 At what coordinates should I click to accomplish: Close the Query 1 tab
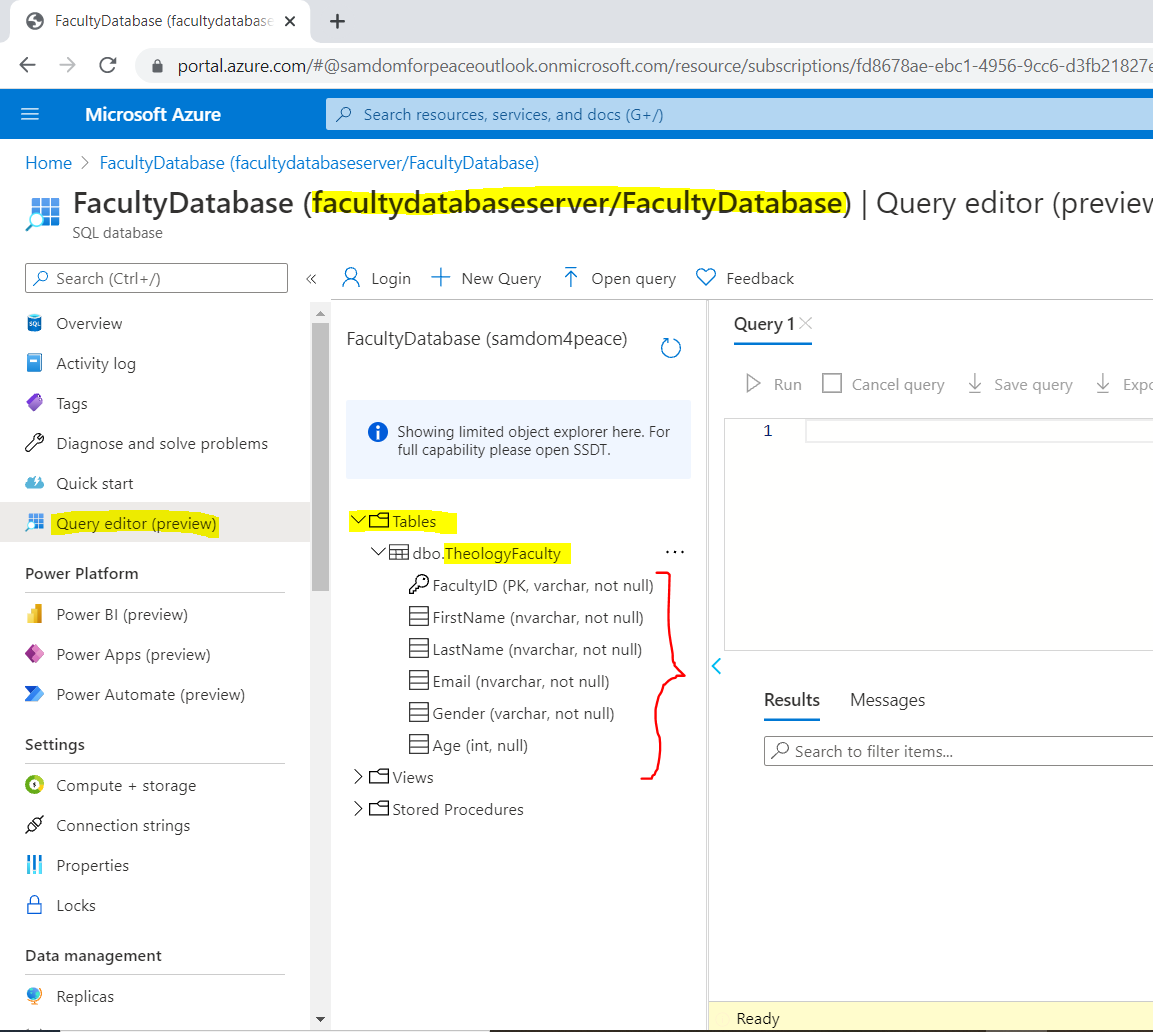pyautogui.click(x=806, y=322)
